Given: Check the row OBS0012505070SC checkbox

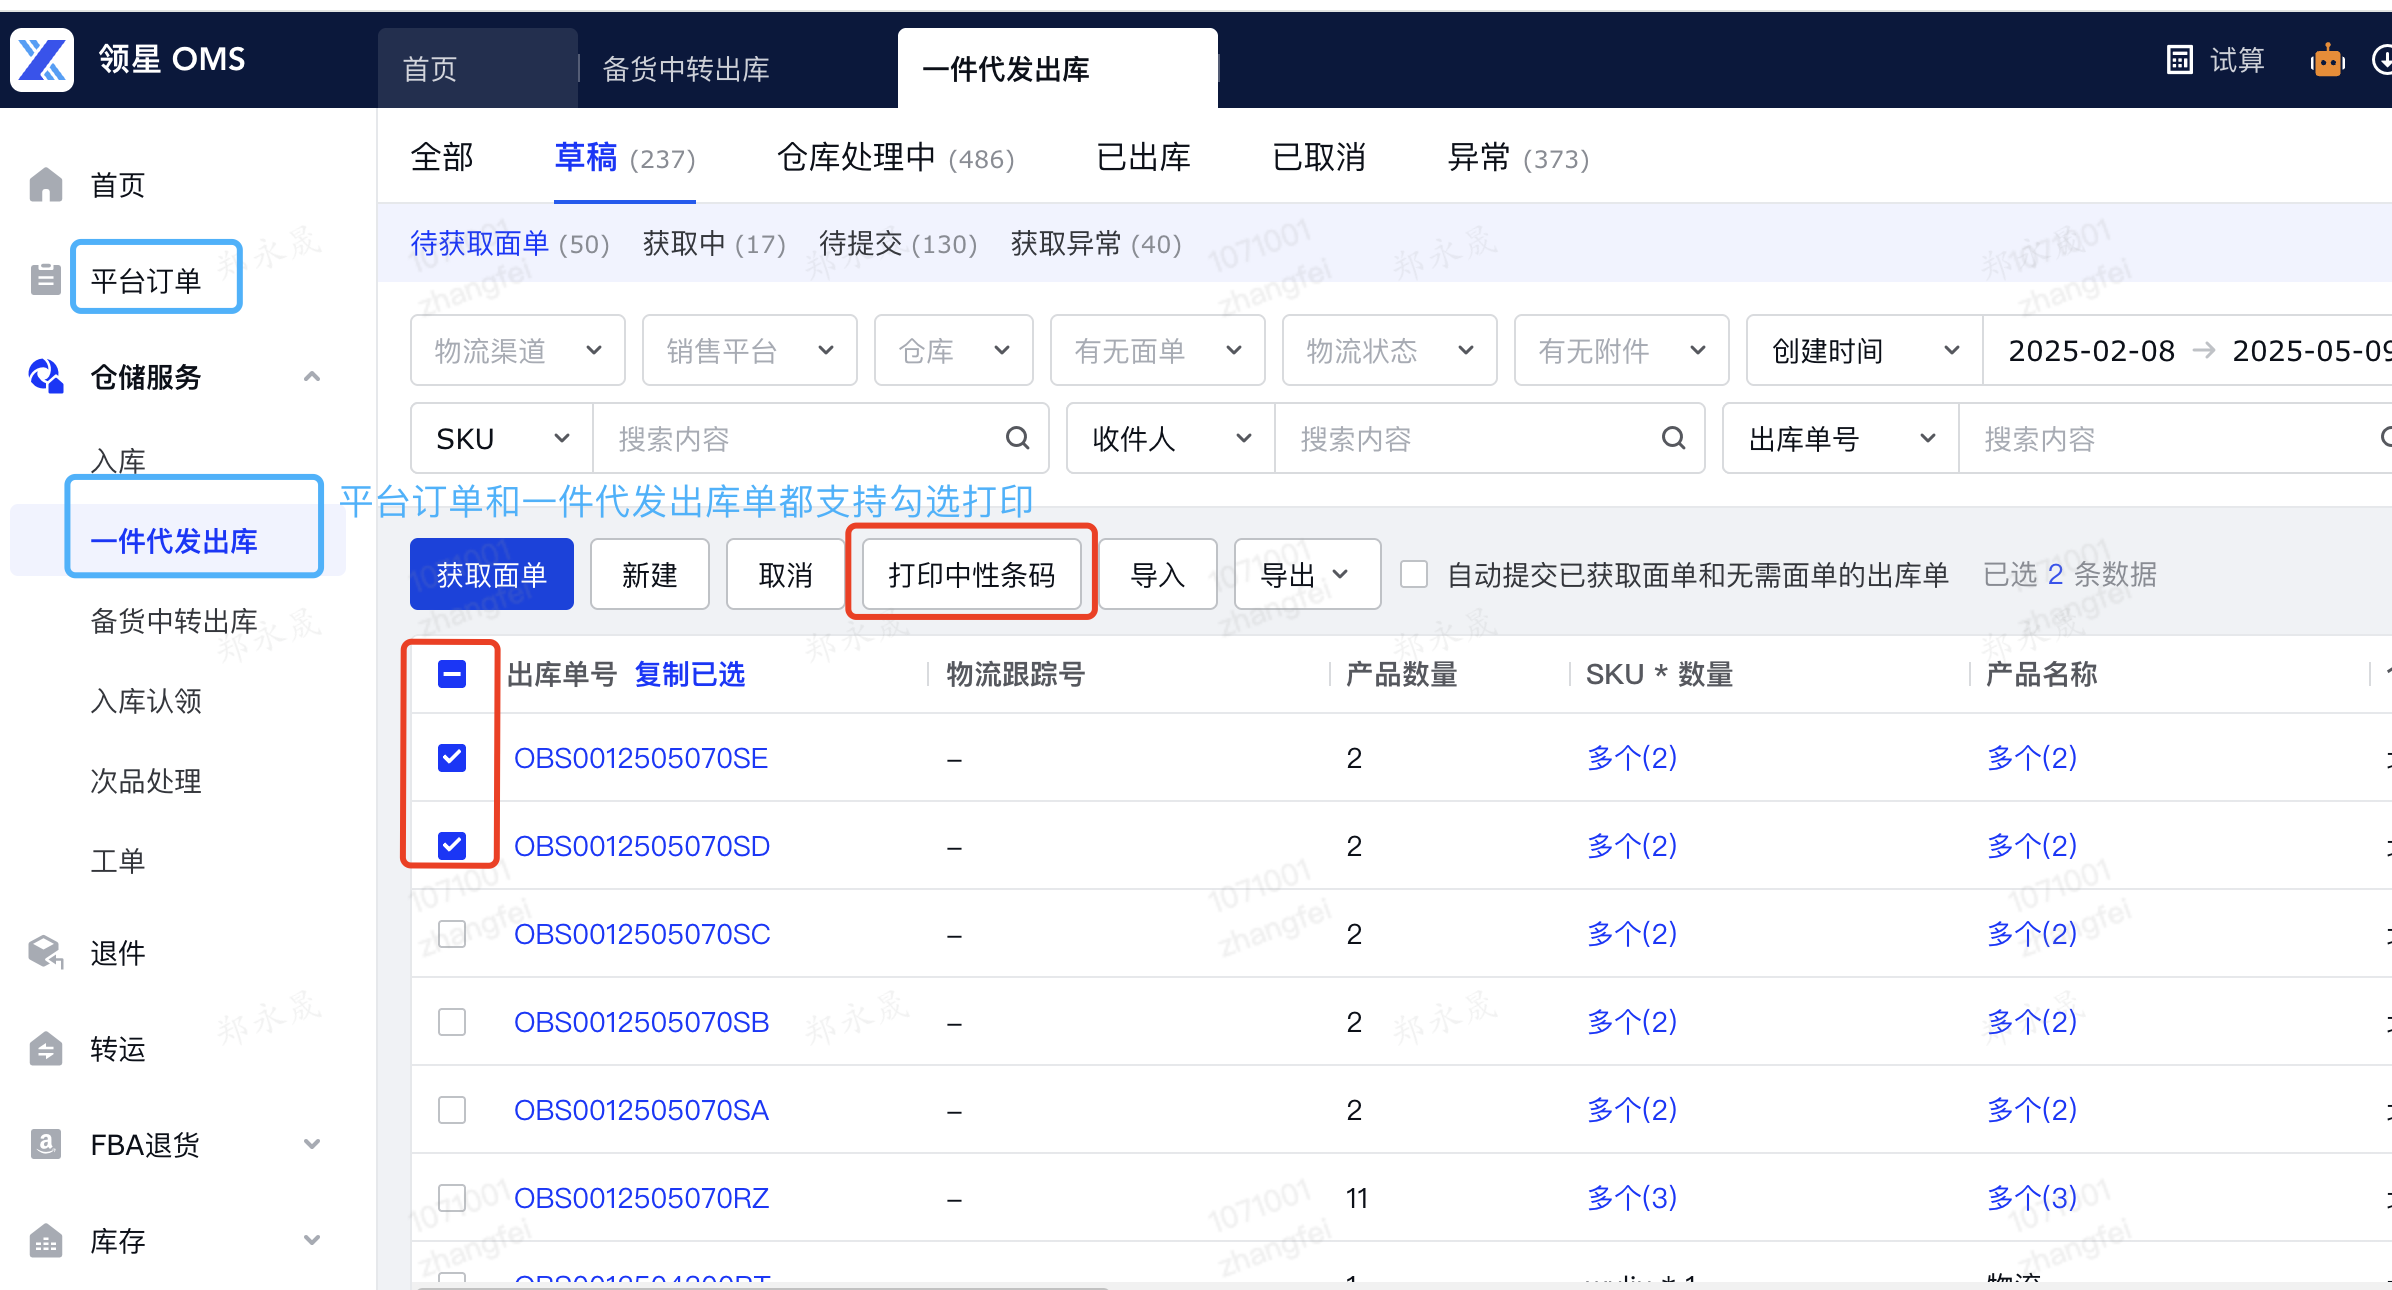Looking at the screenshot, I should 452,934.
